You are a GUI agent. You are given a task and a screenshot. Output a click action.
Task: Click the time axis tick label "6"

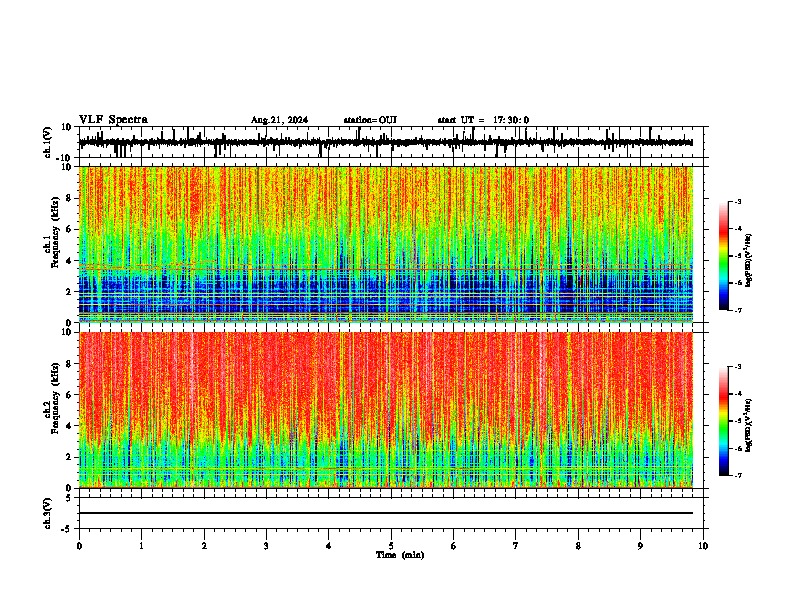[x=454, y=546]
